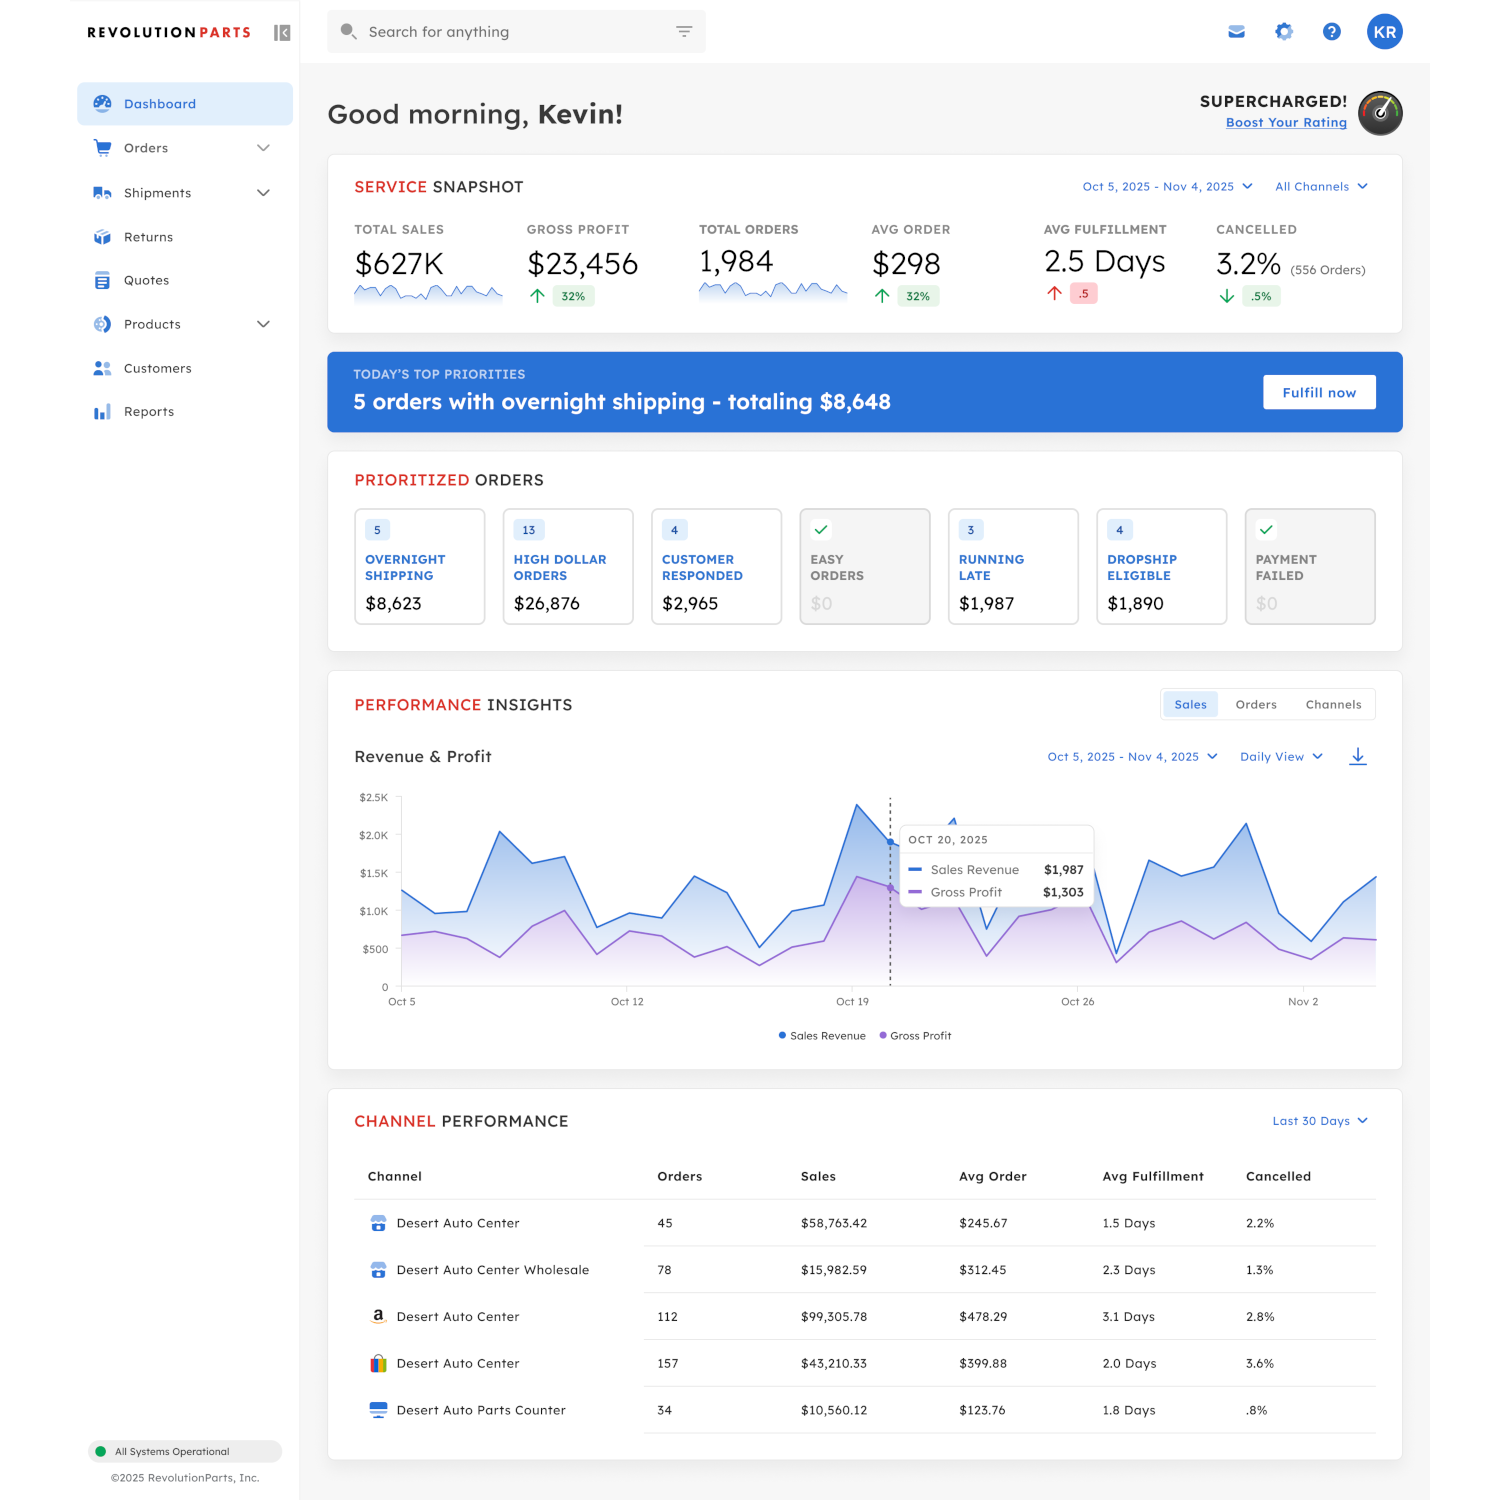The width and height of the screenshot is (1500, 1500).
Task: Open settings via the gear icon
Action: 1284,31
